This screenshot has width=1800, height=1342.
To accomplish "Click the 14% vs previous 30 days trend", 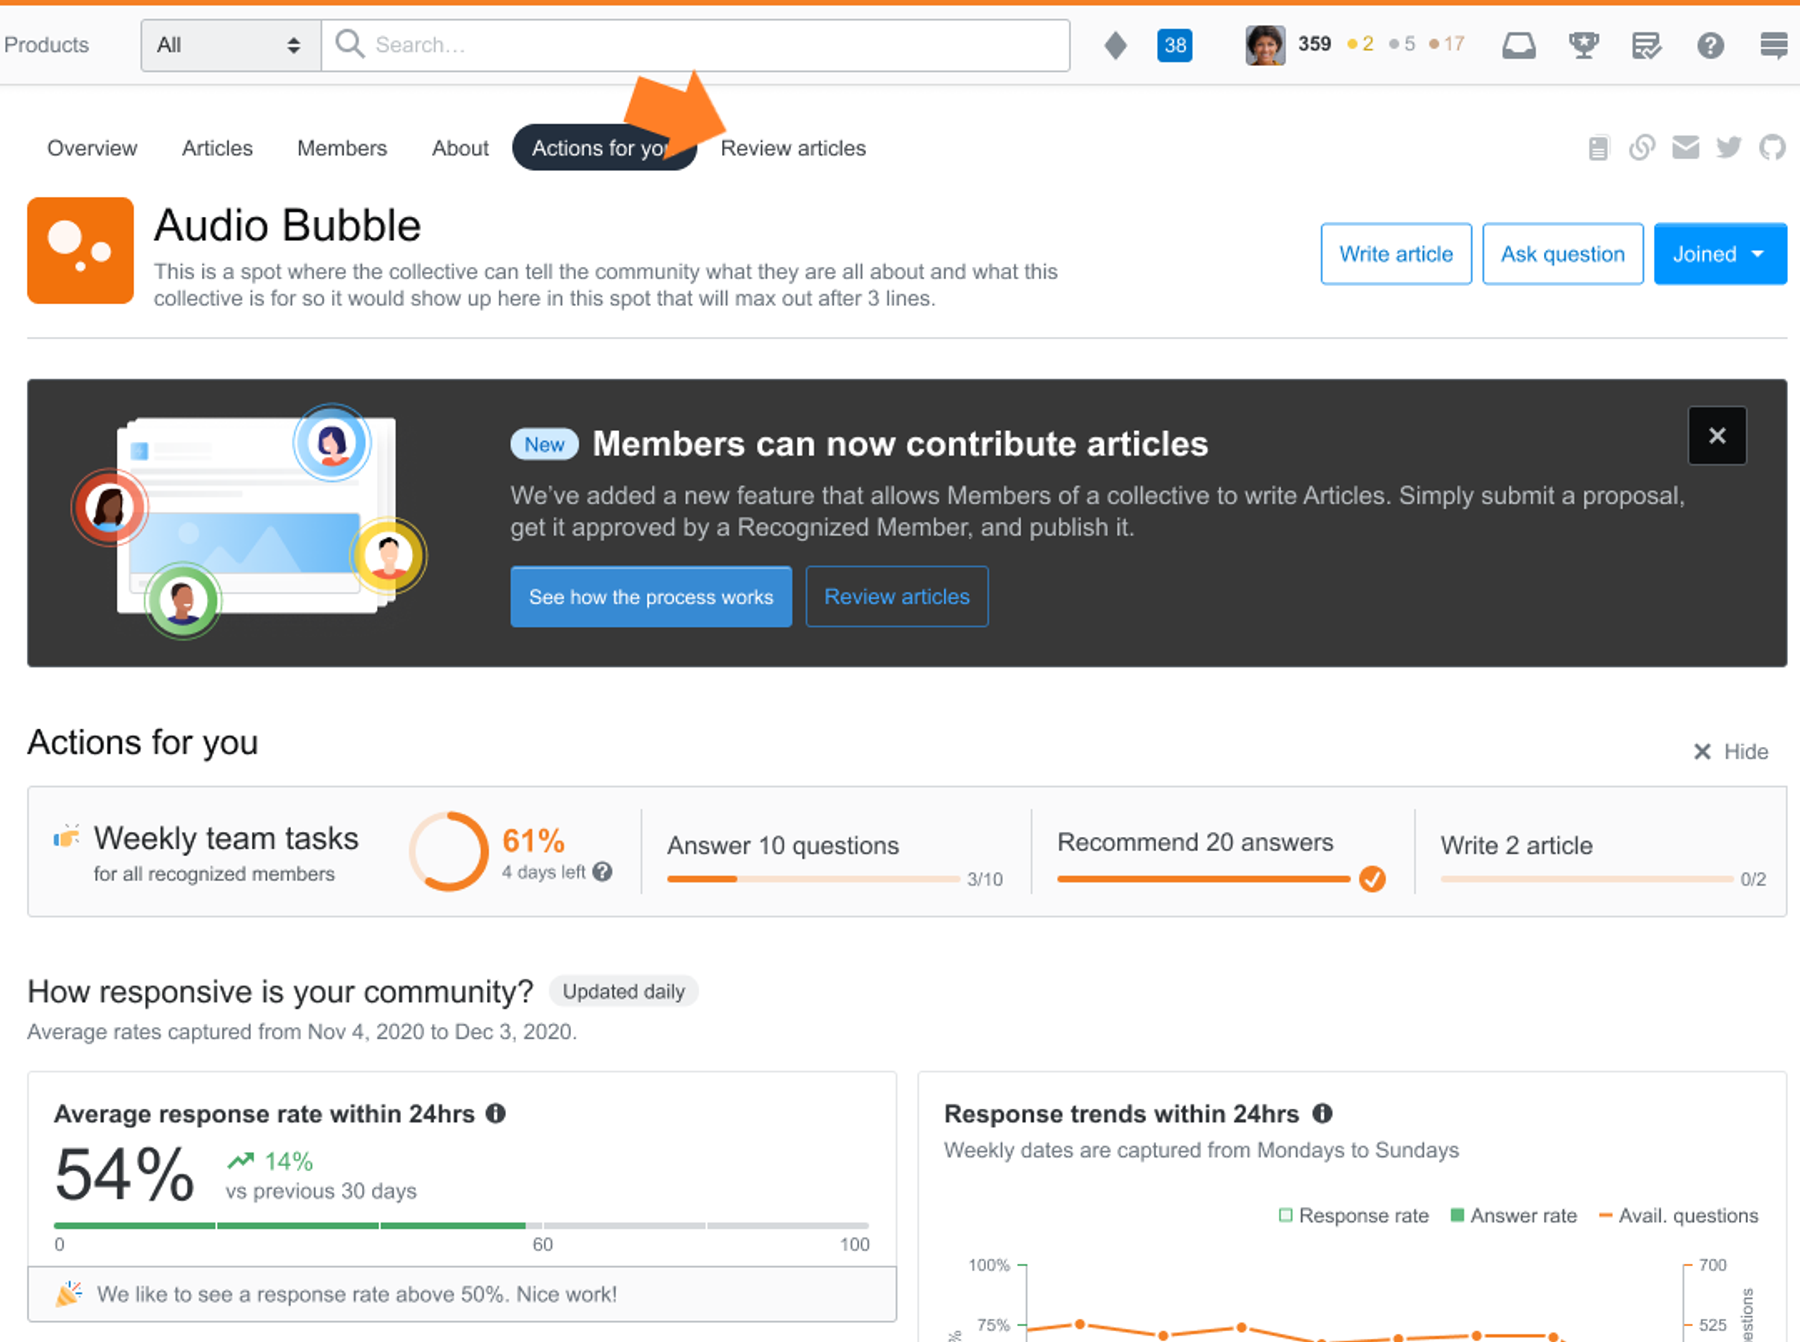I will pos(321,1175).
